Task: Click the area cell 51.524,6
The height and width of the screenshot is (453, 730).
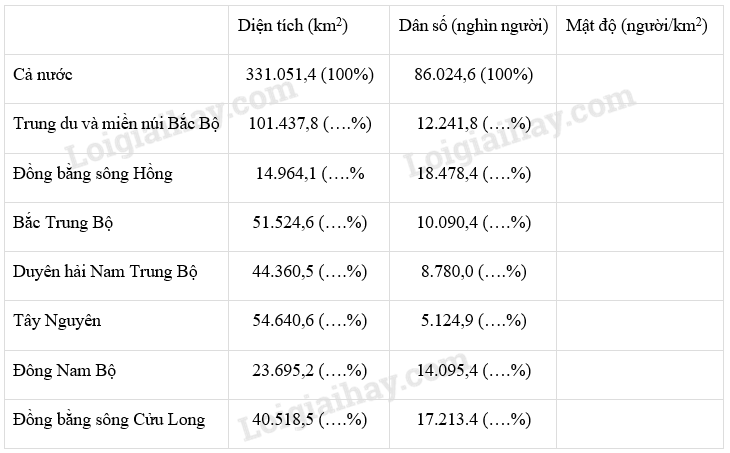Action: (x=309, y=222)
